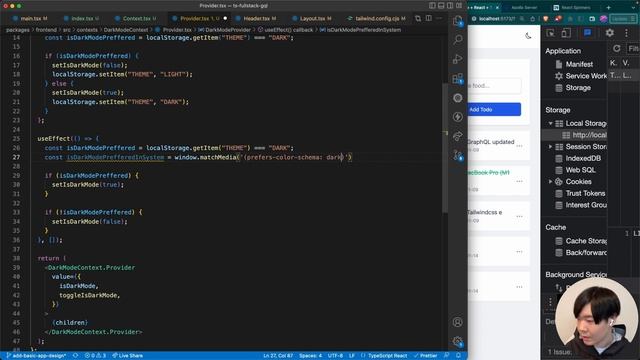Select the Apollo Server browser tab
This screenshot has height=360, width=640.
[x=524, y=7]
